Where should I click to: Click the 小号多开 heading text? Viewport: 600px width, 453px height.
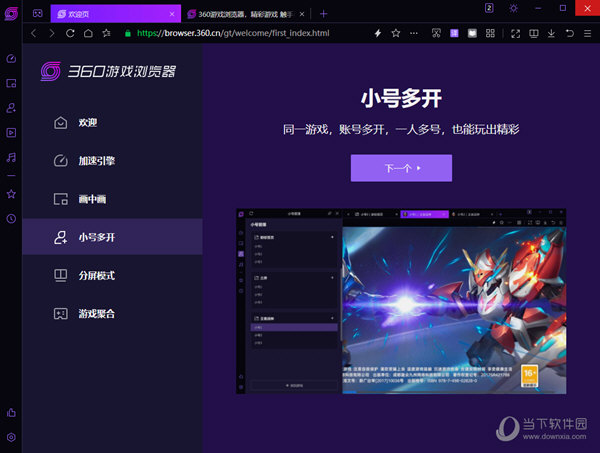[401, 98]
